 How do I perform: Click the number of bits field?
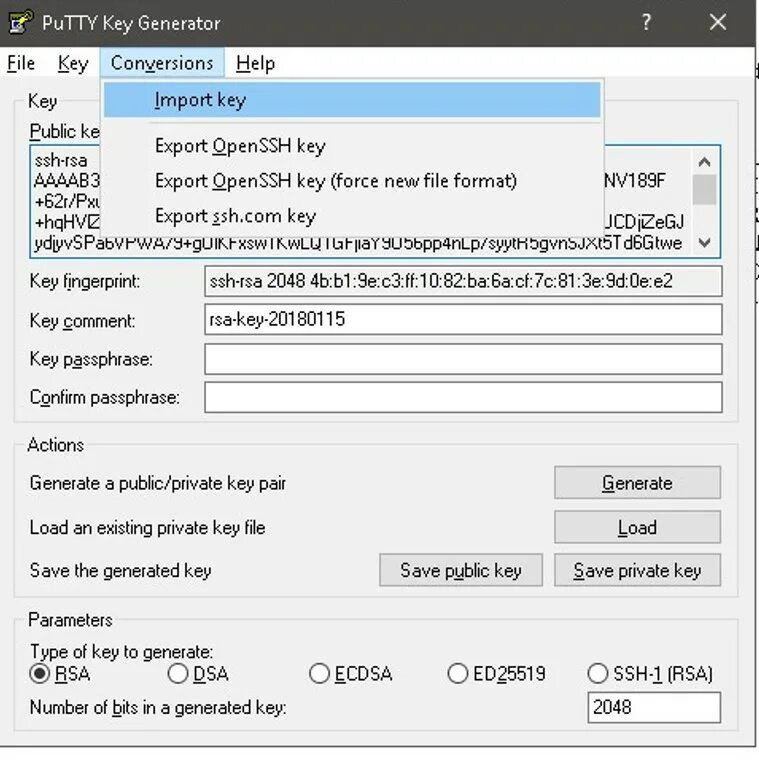point(654,707)
